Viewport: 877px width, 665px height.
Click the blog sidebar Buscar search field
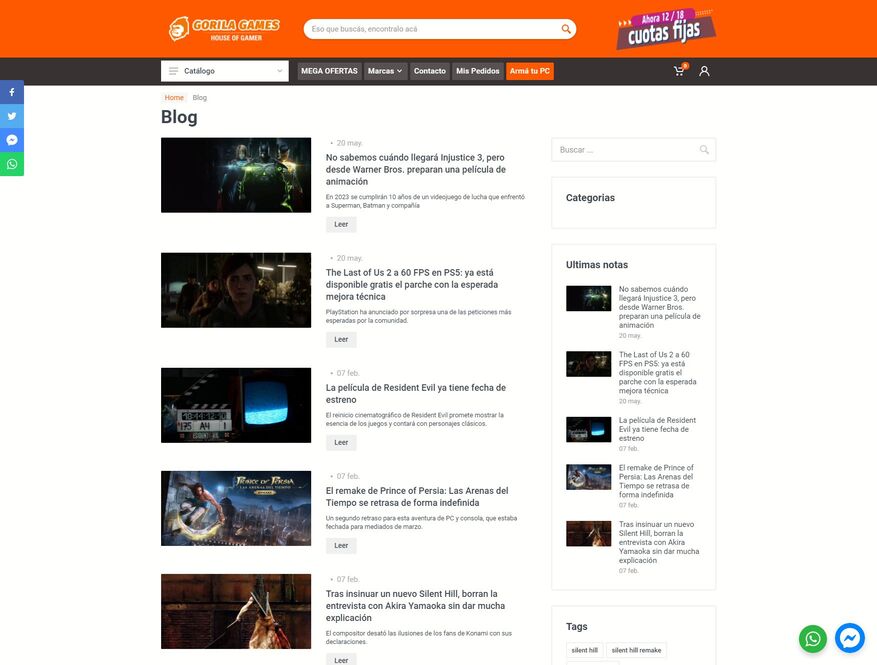coord(625,150)
